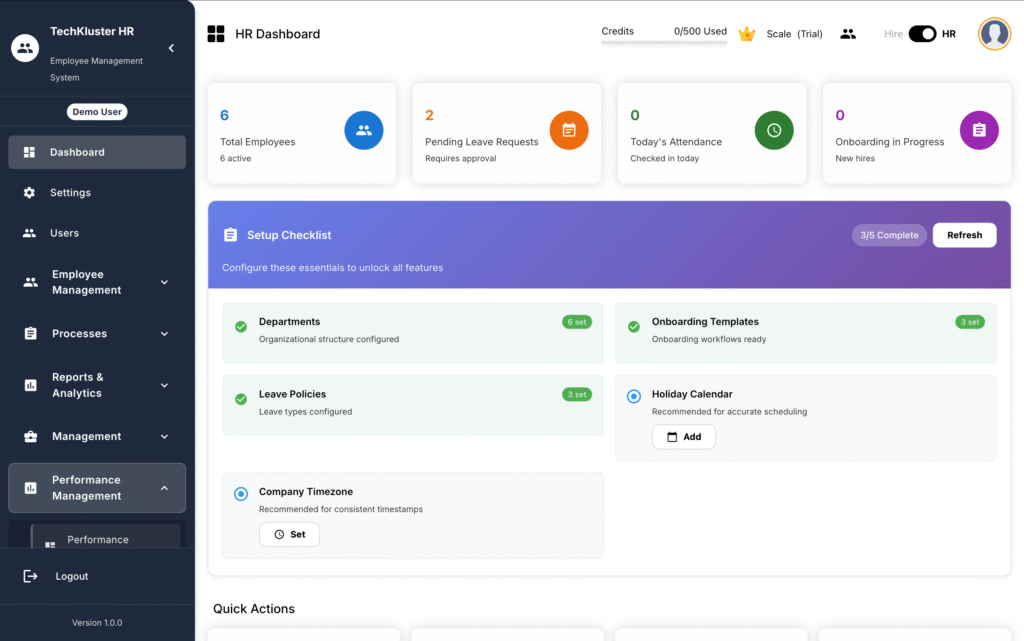Click the HR Dashboard grid icon
The width and height of the screenshot is (1024, 641).
point(216,34)
